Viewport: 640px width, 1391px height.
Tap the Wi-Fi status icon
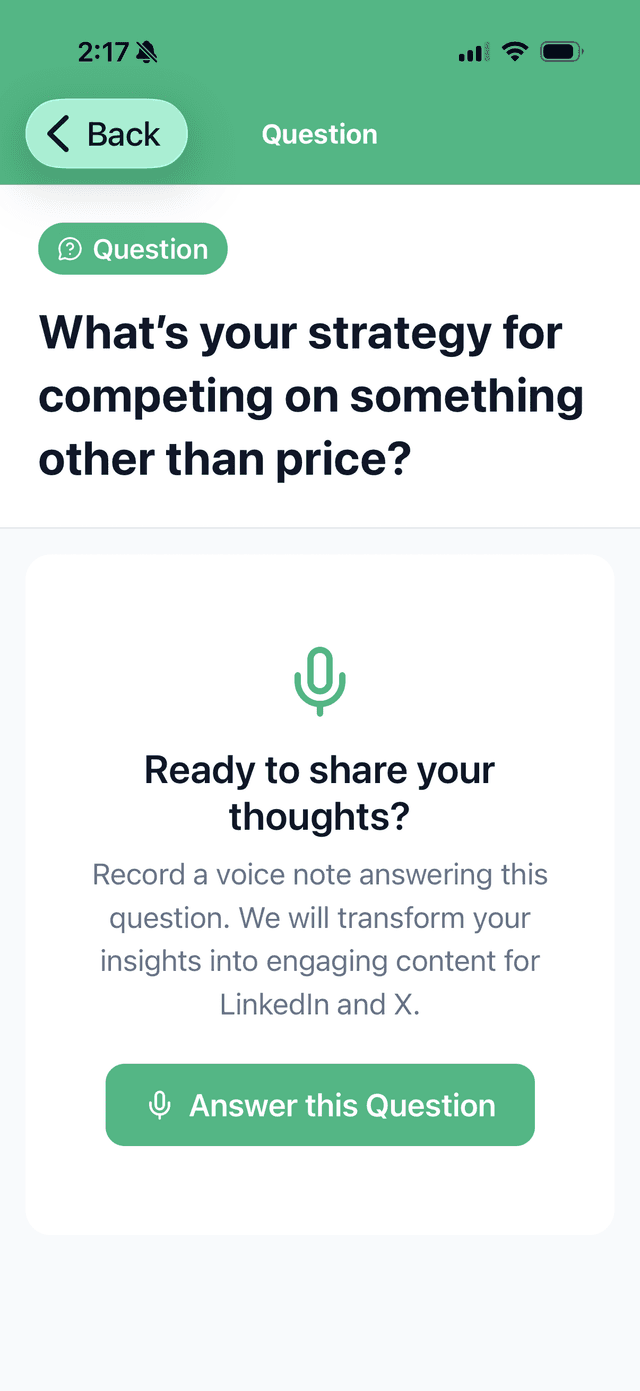(515, 52)
